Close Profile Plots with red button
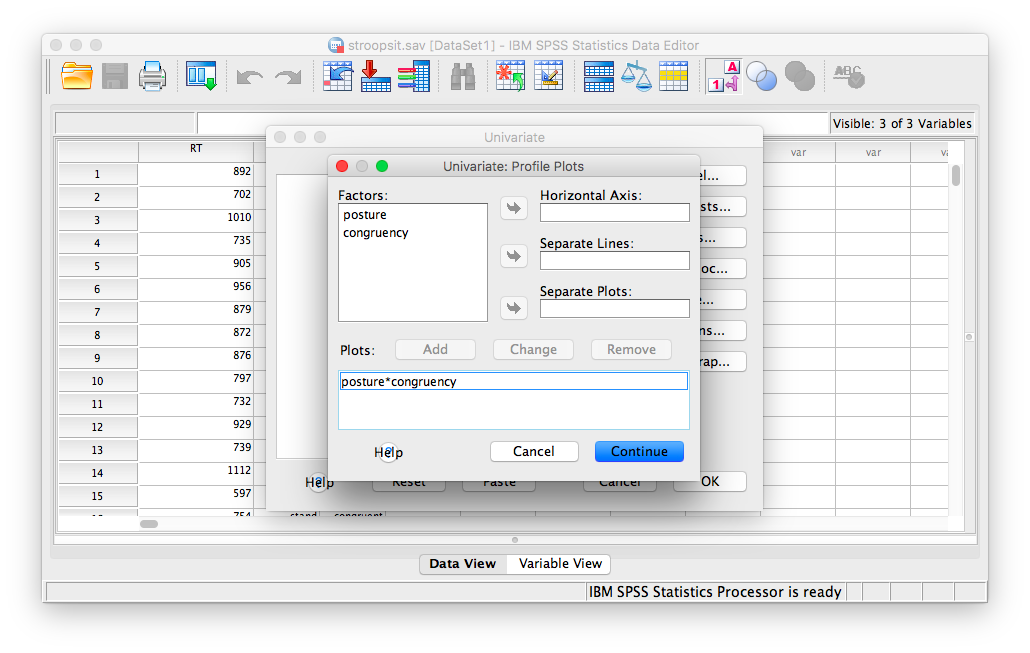Viewport: 1030px width, 653px height. [x=342, y=166]
